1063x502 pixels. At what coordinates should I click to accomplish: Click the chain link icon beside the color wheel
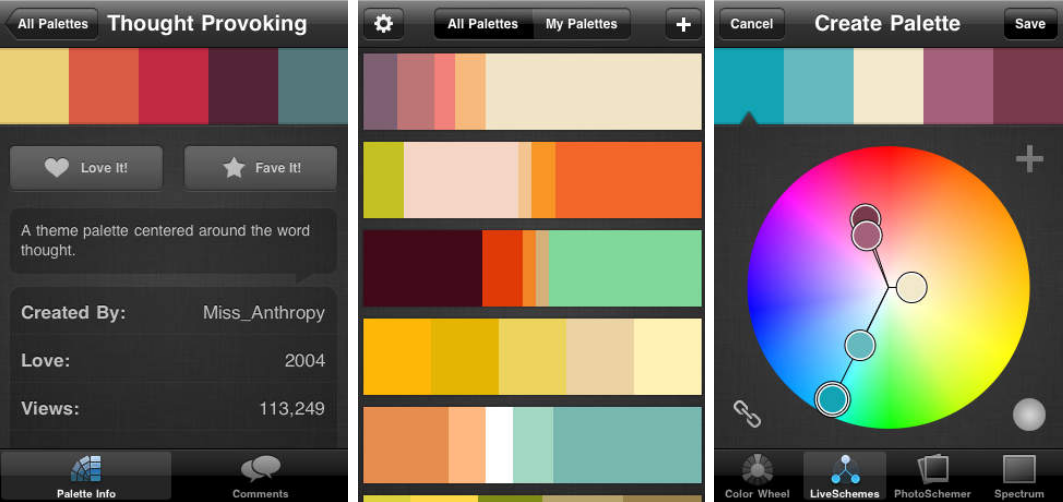(x=747, y=413)
